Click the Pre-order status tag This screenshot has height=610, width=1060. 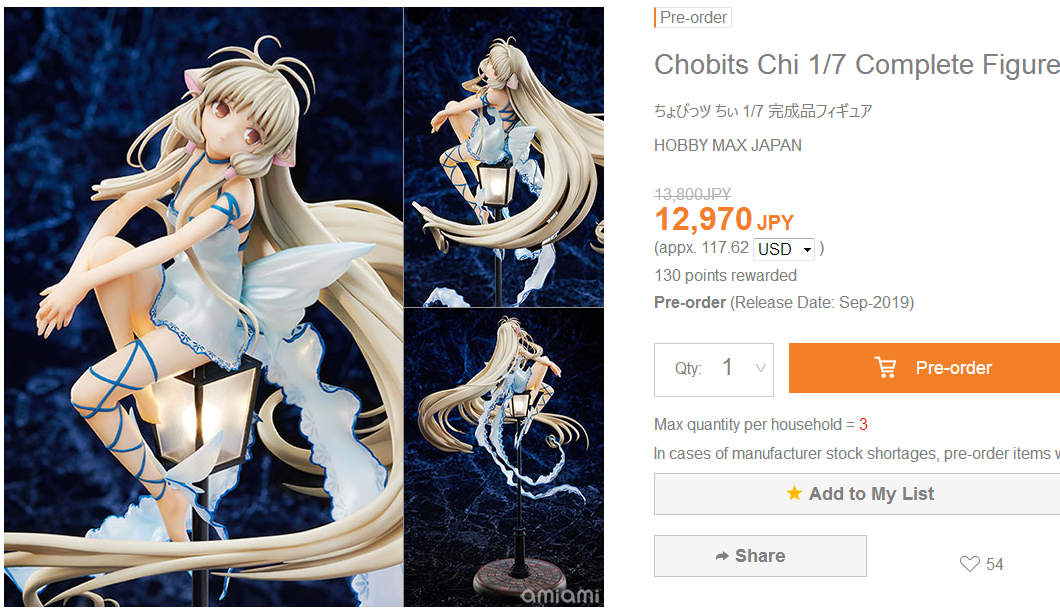[x=693, y=18]
